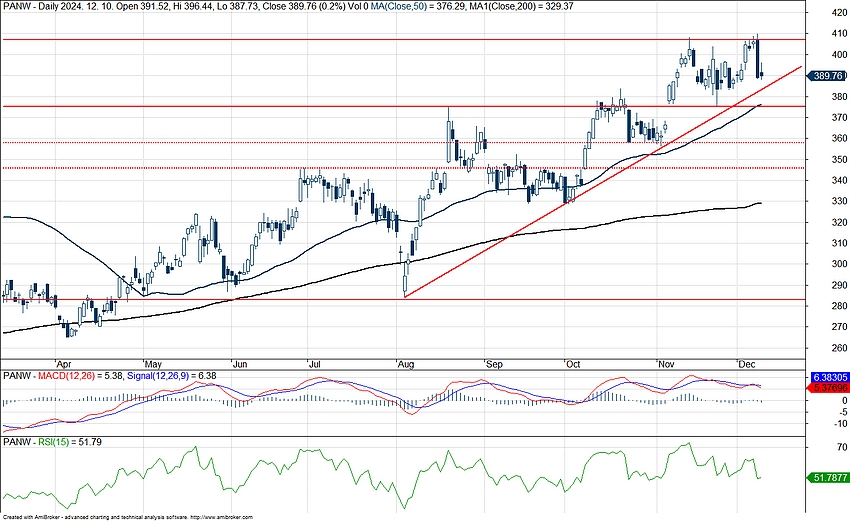Click the 340 price axis label
The height and width of the screenshot is (521, 850).
(839, 181)
